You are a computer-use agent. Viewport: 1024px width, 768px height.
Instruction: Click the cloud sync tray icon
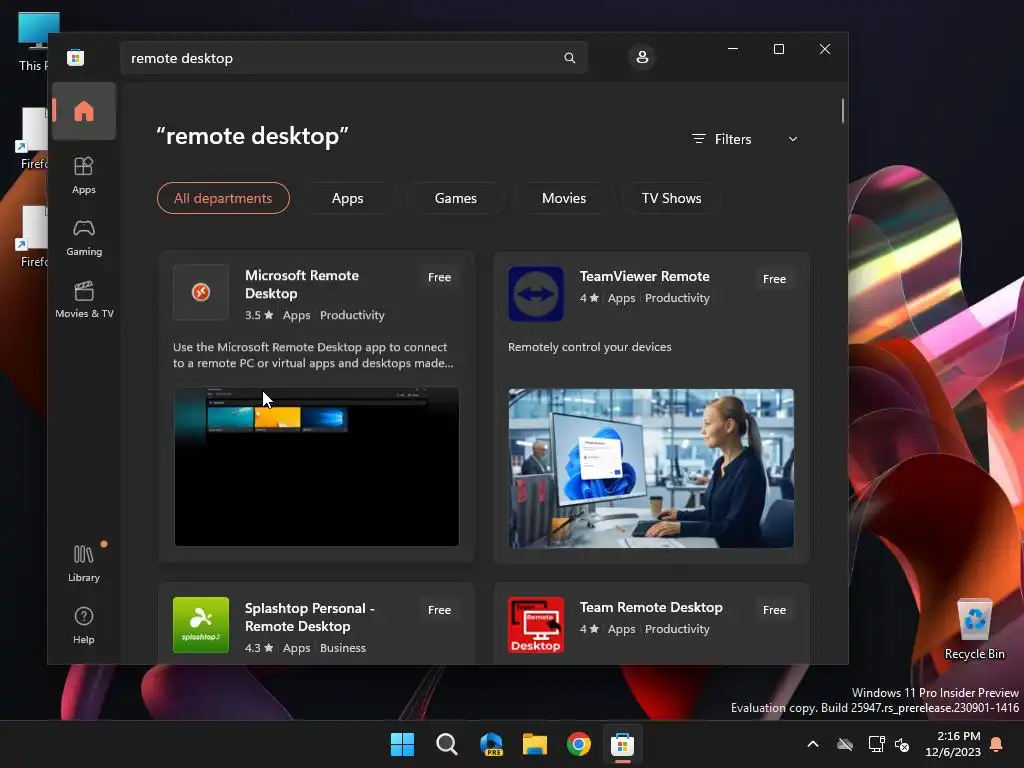pos(845,744)
